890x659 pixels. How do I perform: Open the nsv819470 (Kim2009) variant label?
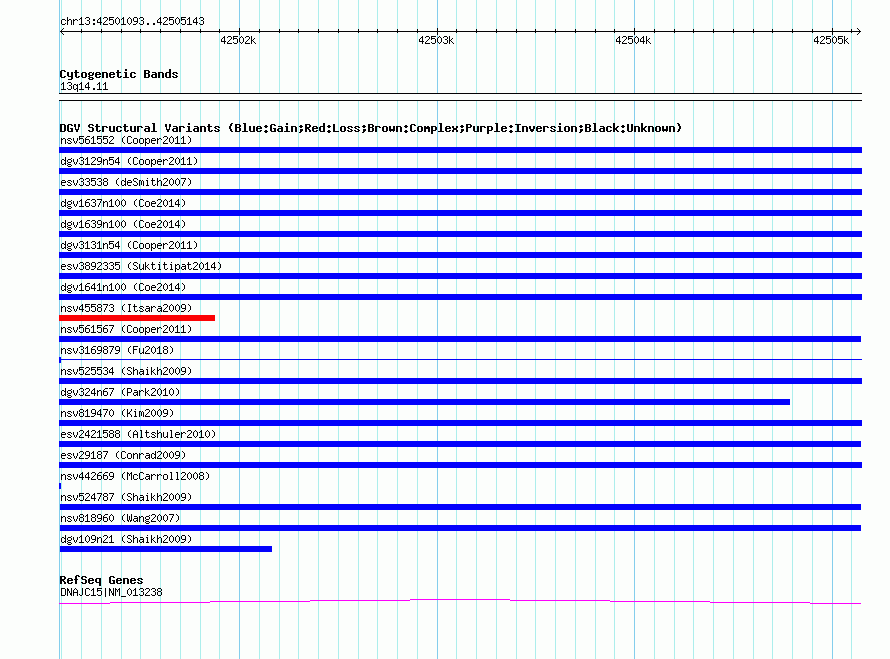click(x=117, y=413)
